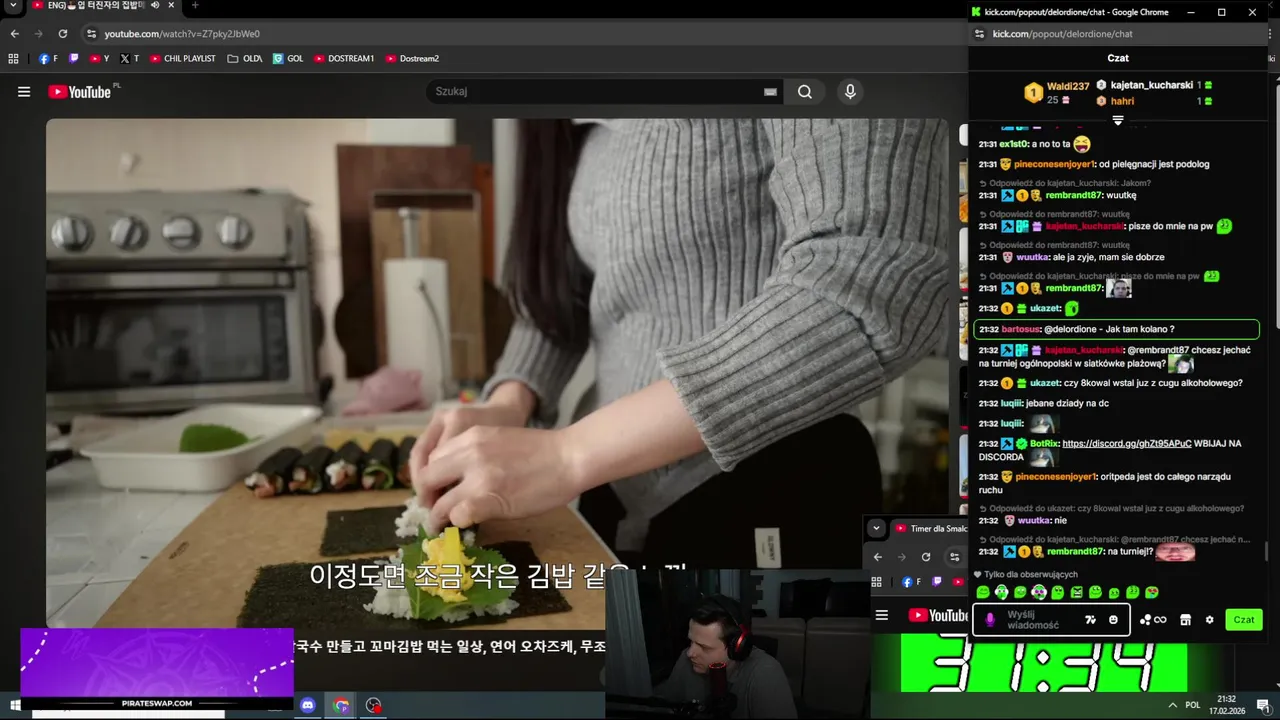1280x720 pixels.
Task: Start voice search with microphone icon
Action: point(850,92)
